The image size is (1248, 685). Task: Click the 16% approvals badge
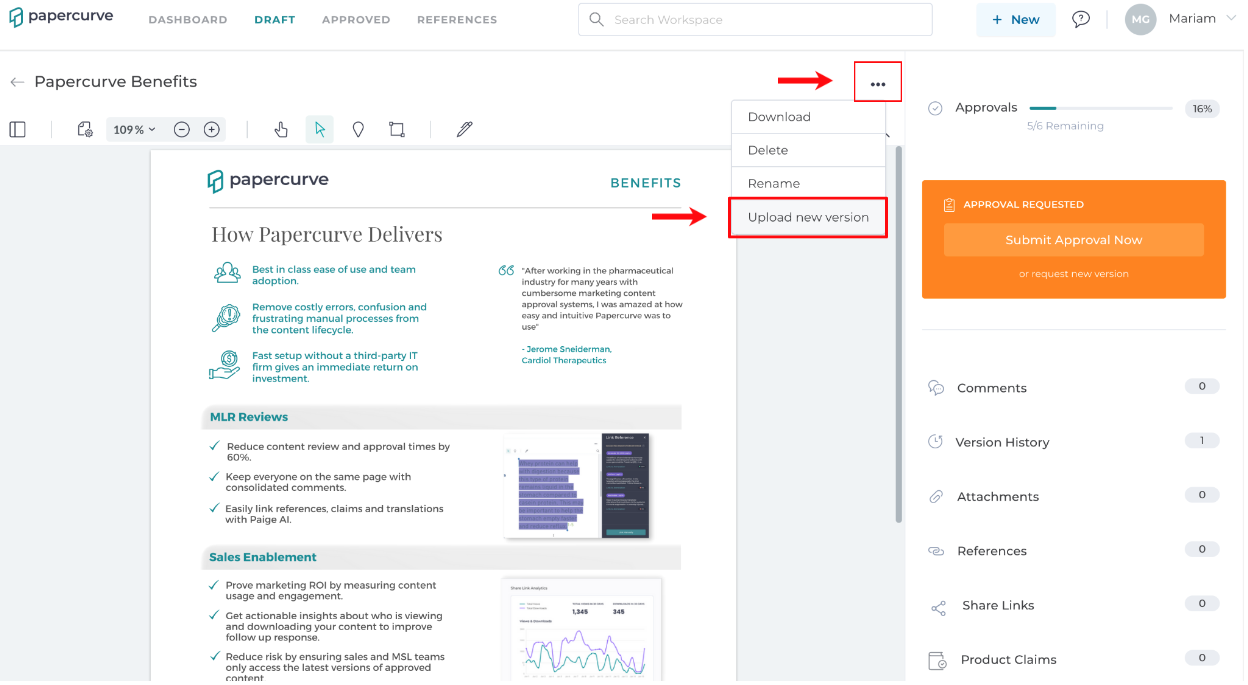pyautogui.click(x=1202, y=108)
